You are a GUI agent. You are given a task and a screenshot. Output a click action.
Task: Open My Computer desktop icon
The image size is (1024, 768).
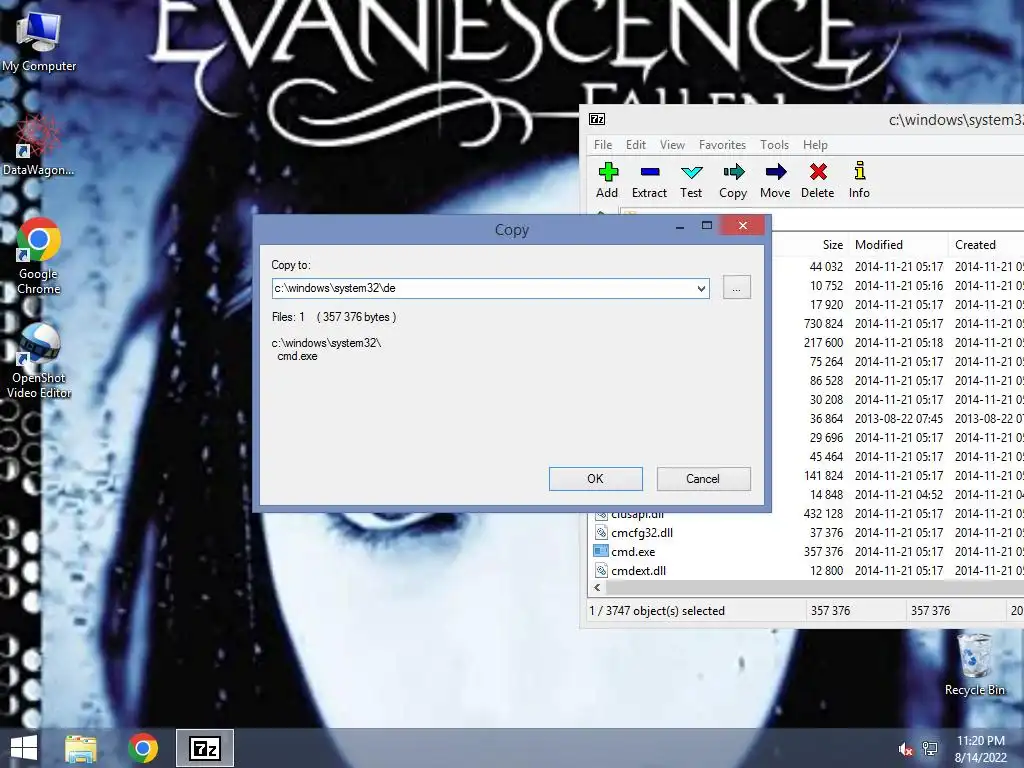[39, 42]
